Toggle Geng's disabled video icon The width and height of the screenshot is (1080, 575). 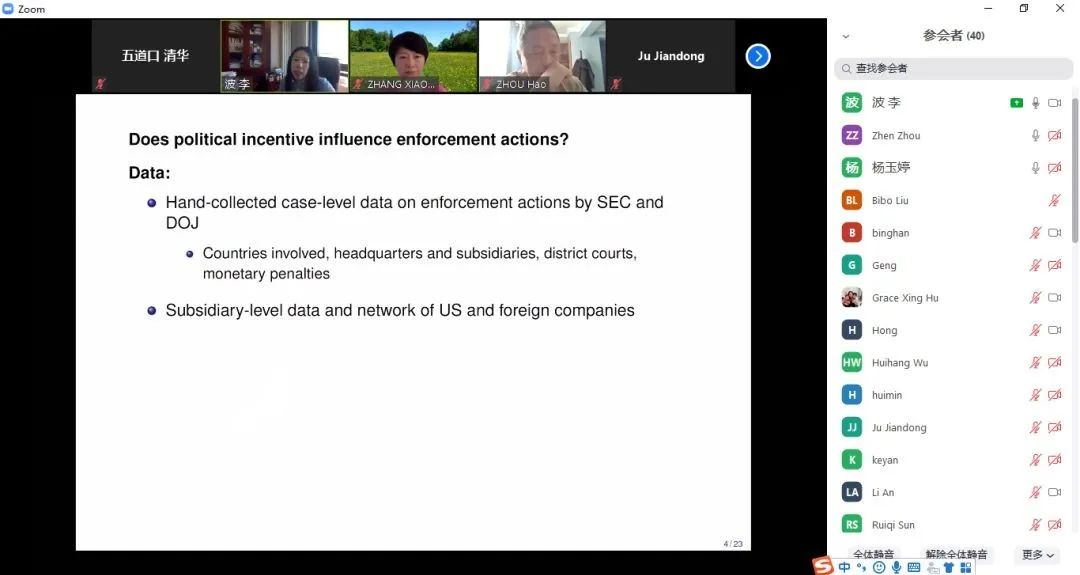(1054, 266)
